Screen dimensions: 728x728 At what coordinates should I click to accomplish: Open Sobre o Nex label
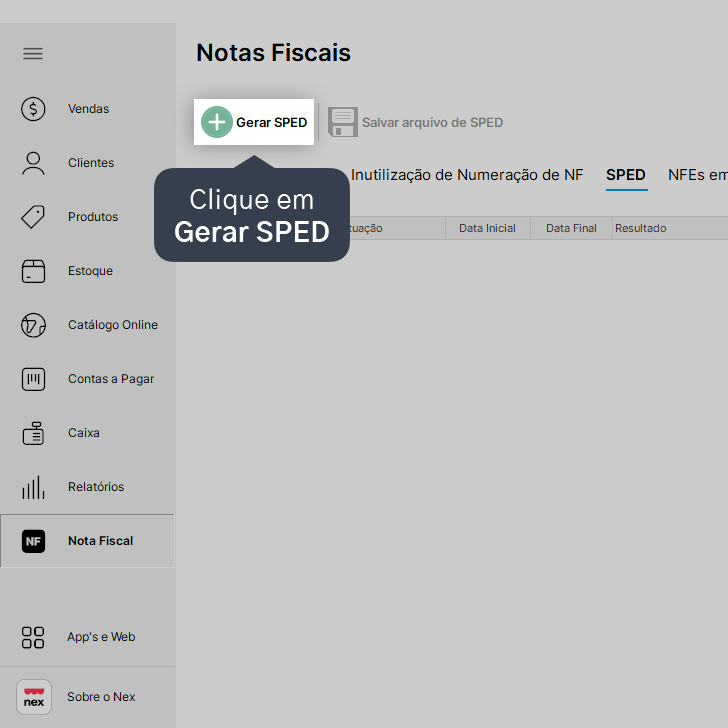click(x=101, y=697)
